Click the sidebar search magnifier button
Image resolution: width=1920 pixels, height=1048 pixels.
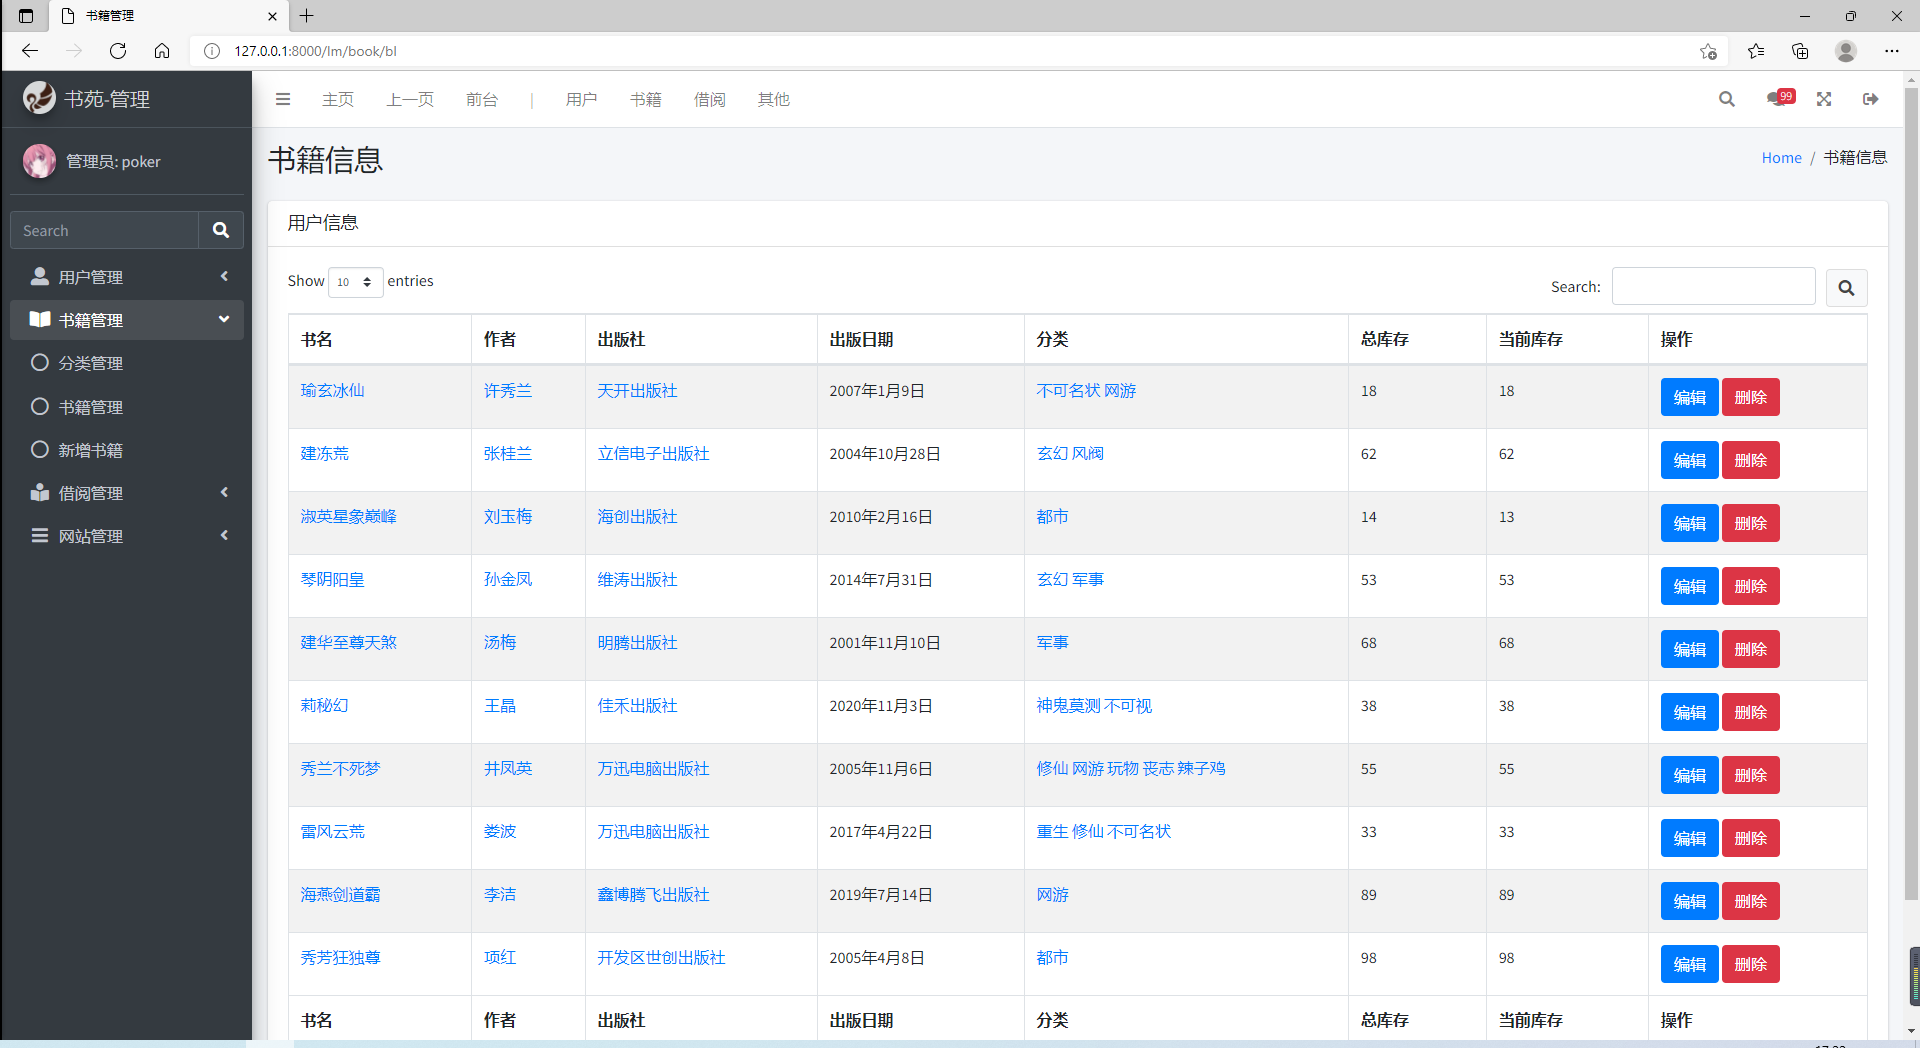tap(221, 230)
